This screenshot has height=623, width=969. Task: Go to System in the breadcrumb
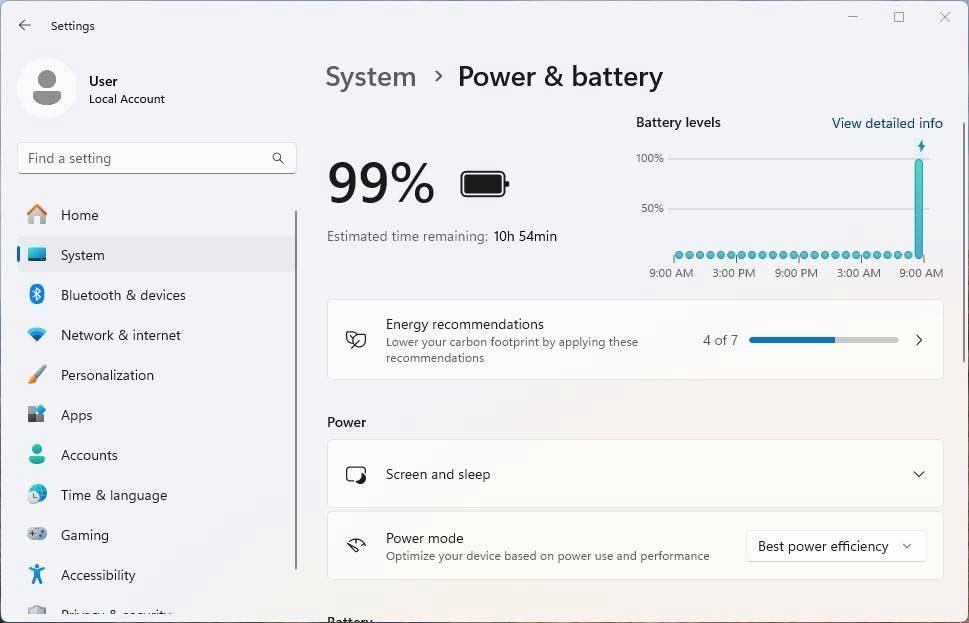(x=370, y=77)
